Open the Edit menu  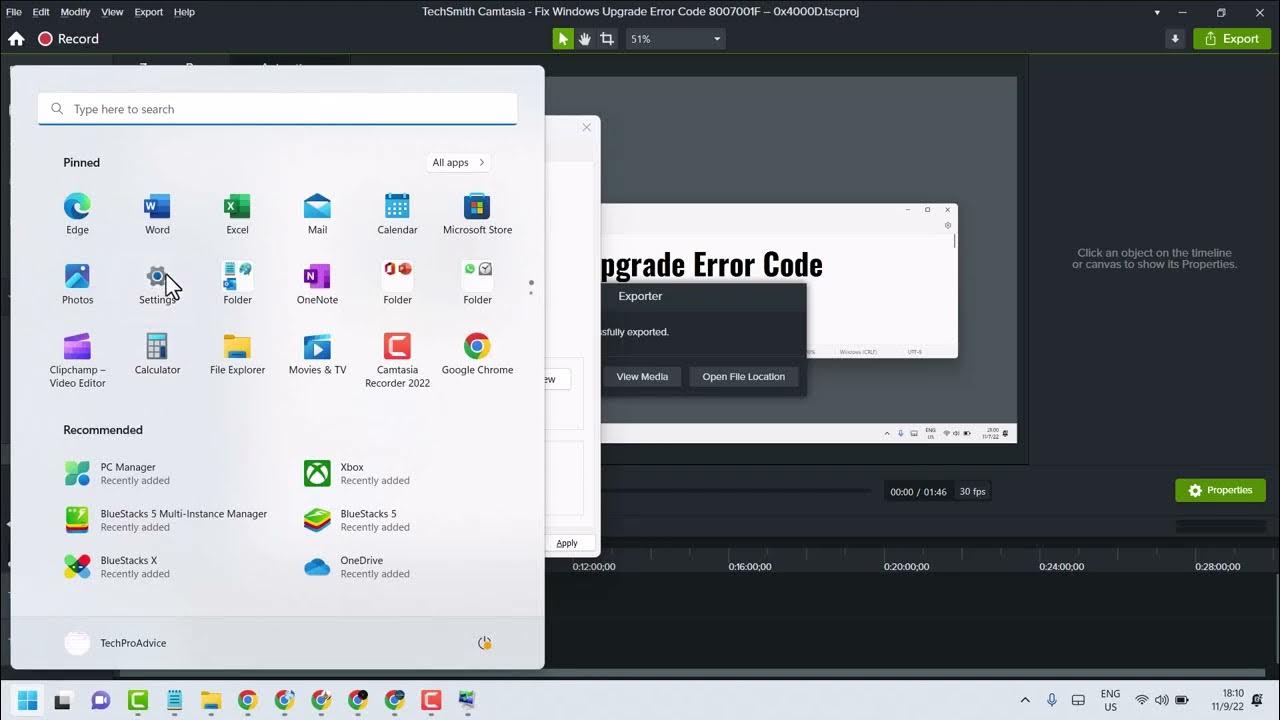tap(41, 12)
